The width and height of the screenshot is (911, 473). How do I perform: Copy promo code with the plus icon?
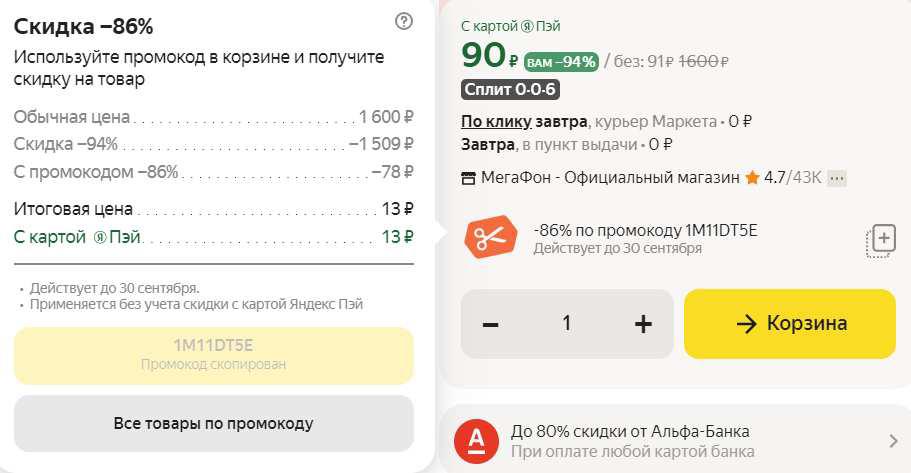(881, 240)
